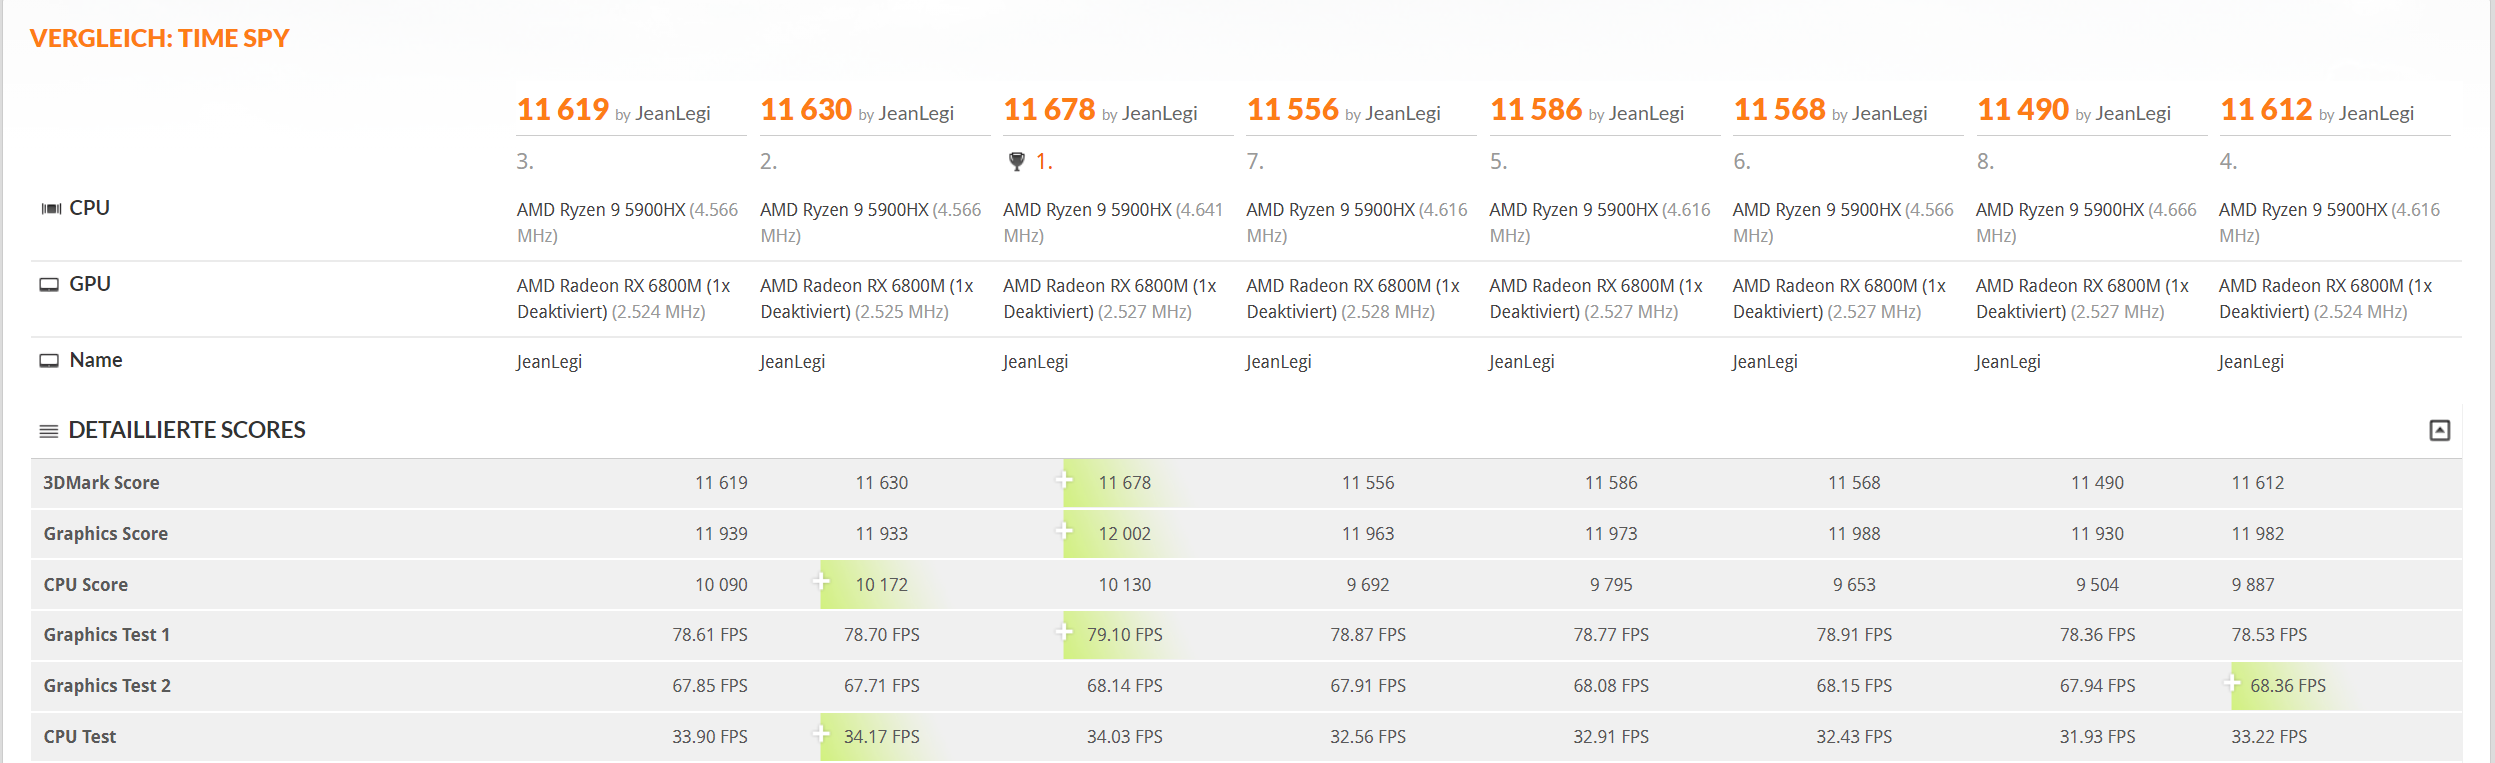Click the 10 130 CPU score value
The image size is (2495, 763).
1125,585
